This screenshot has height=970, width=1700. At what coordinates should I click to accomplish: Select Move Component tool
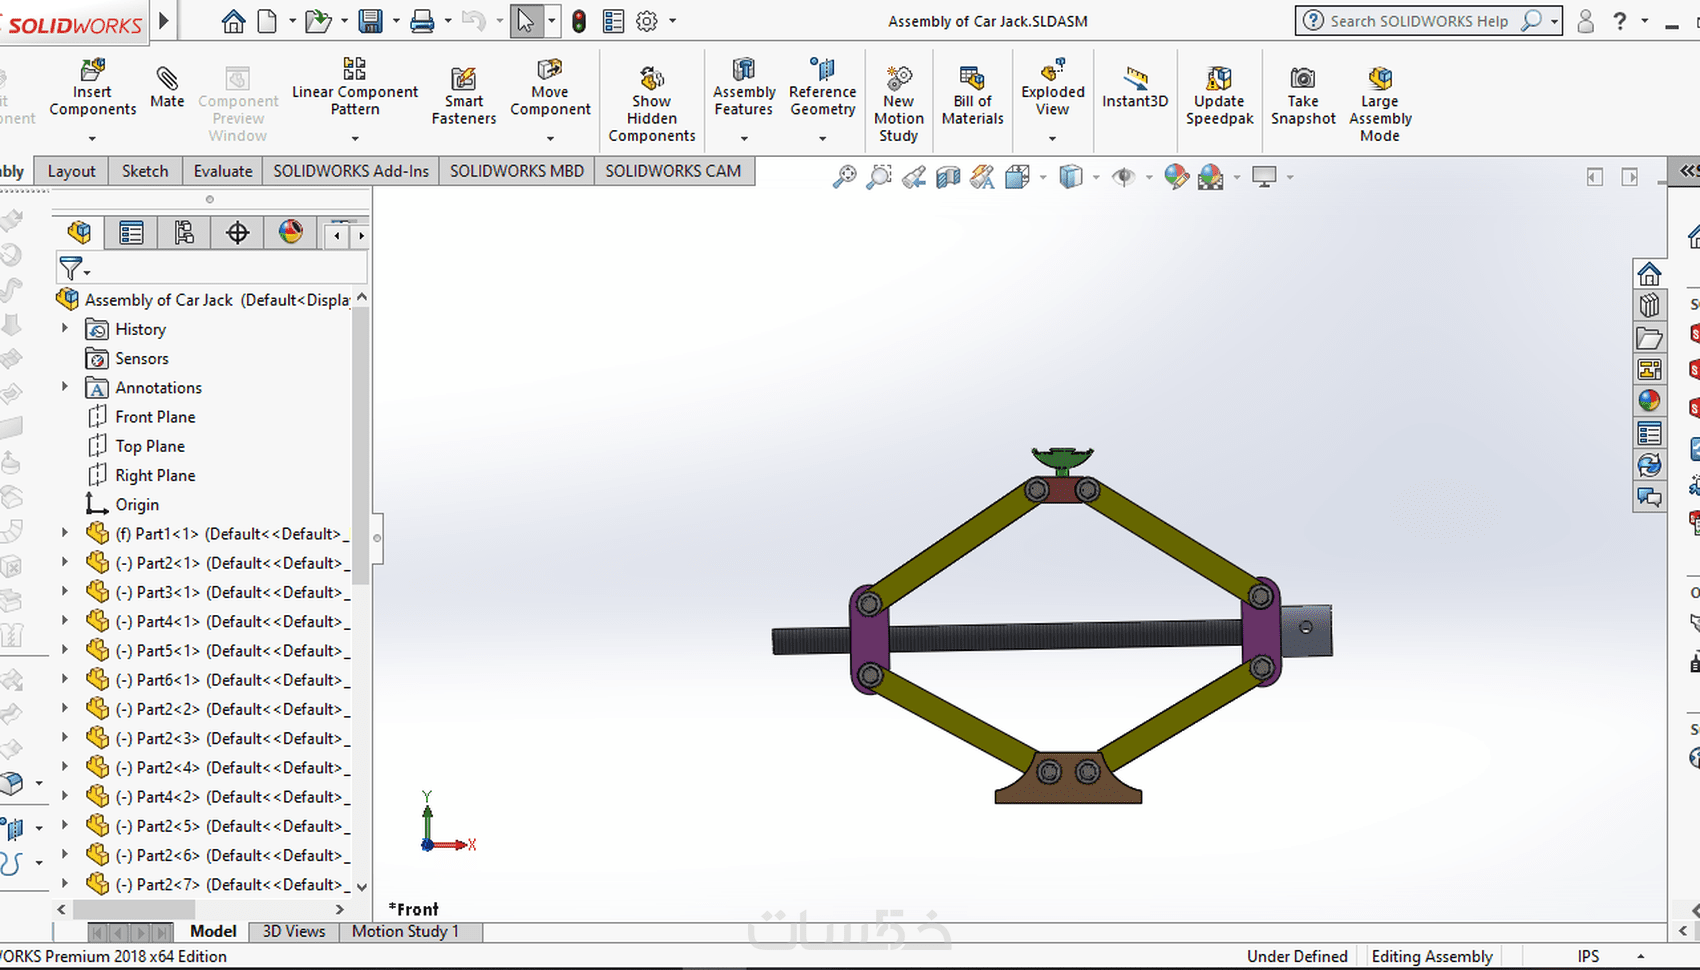(x=550, y=88)
